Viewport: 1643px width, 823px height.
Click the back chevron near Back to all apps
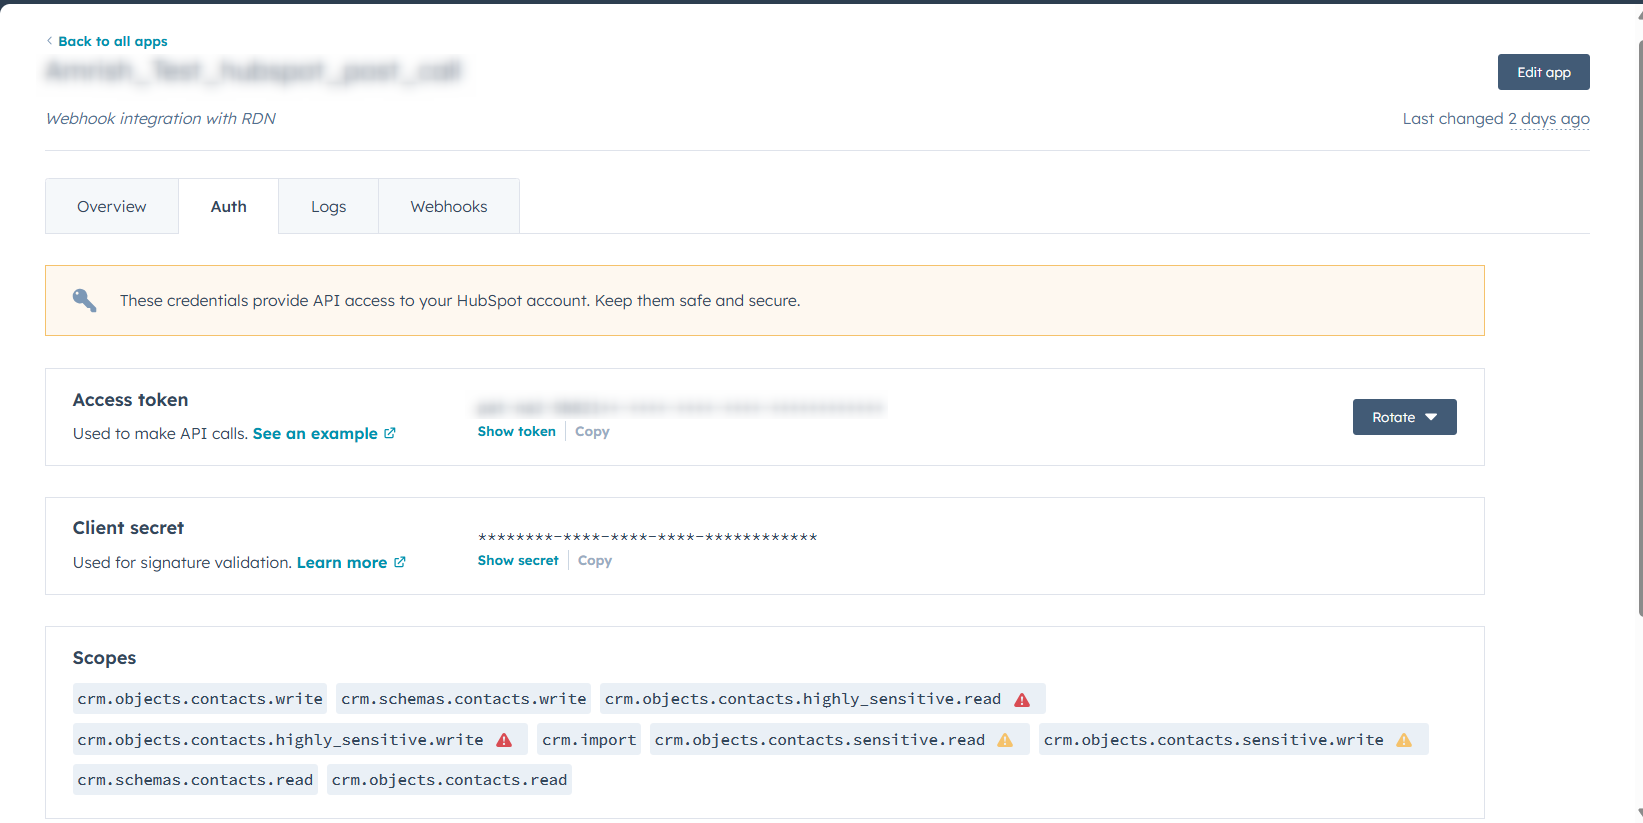(50, 41)
